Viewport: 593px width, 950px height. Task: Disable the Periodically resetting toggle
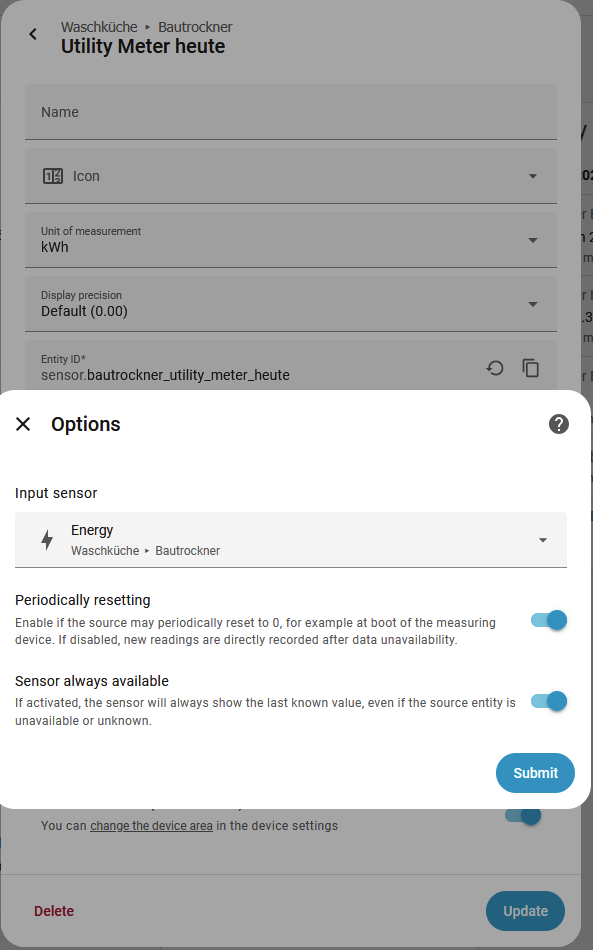coord(548,620)
